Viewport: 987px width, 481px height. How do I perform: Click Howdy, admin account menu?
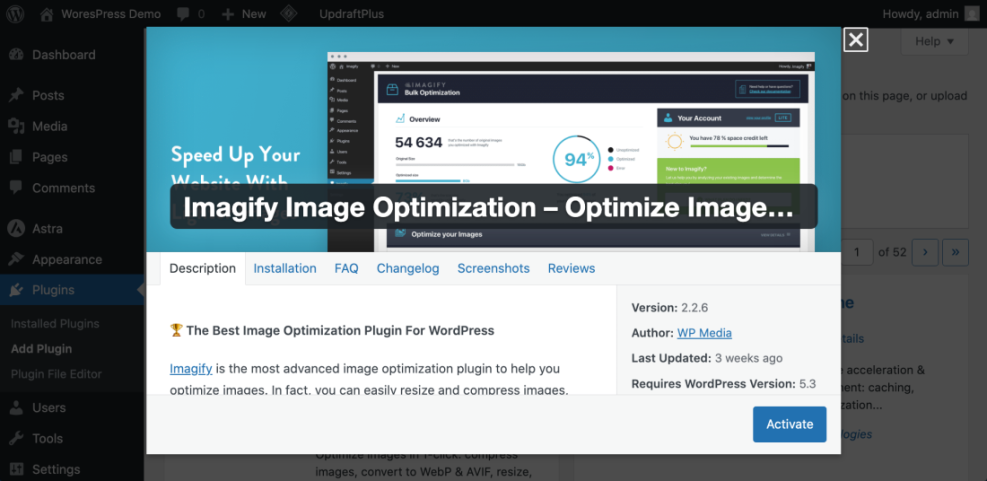[x=920, y=14]
